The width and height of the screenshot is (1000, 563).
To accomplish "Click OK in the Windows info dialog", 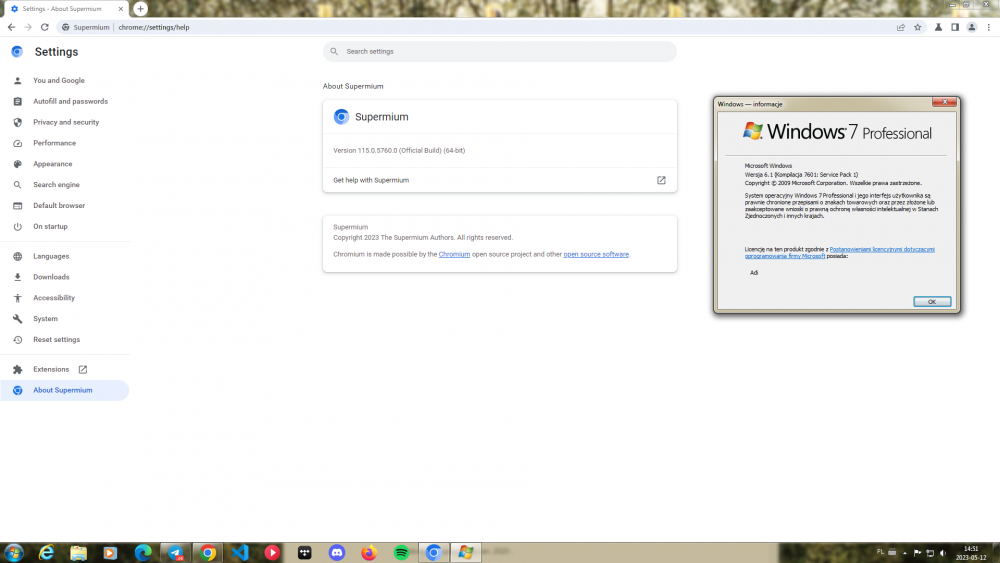I will pyautogui.click(x=931, y=301).
